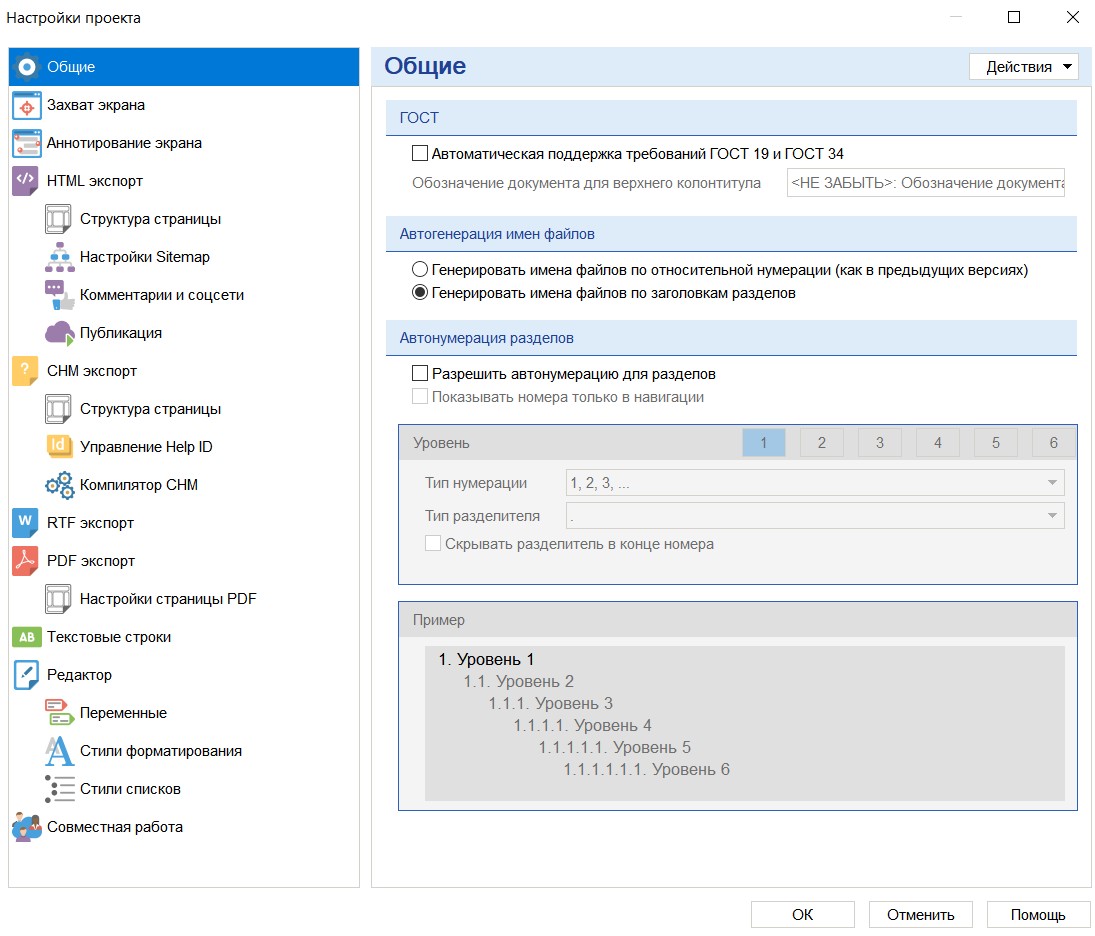This screenshot has width=1095, height=936.
Task: Click the PDF экспорт icon
Action: click(x=27, y=561)
